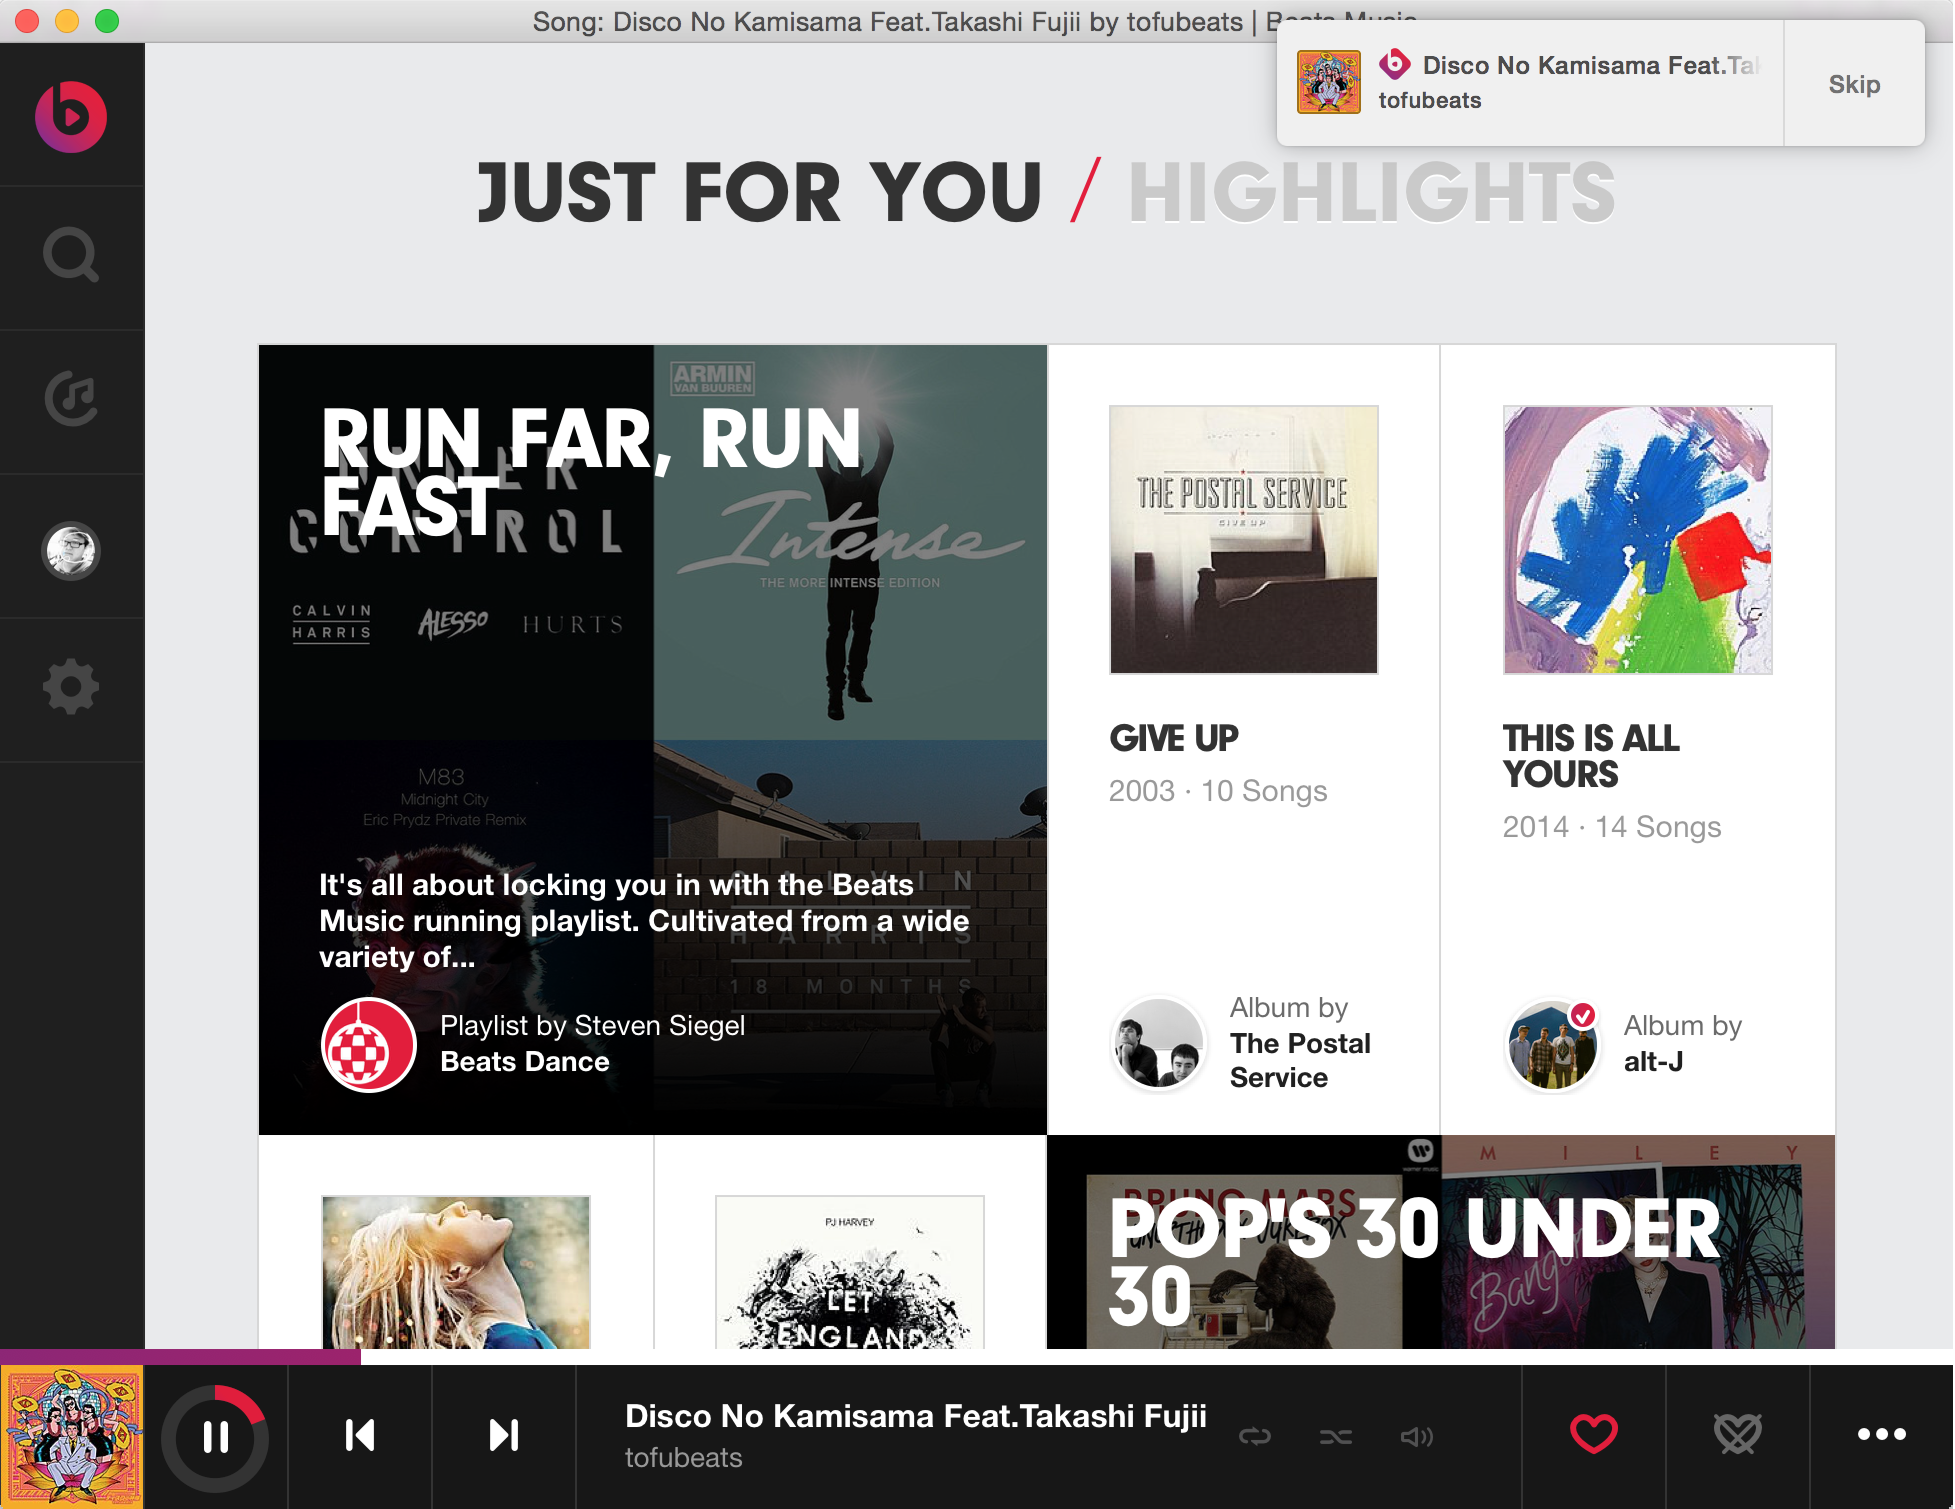Open the three-dot more options menu
Screen dimensions: 1955x1509
pos(1881,1434)
